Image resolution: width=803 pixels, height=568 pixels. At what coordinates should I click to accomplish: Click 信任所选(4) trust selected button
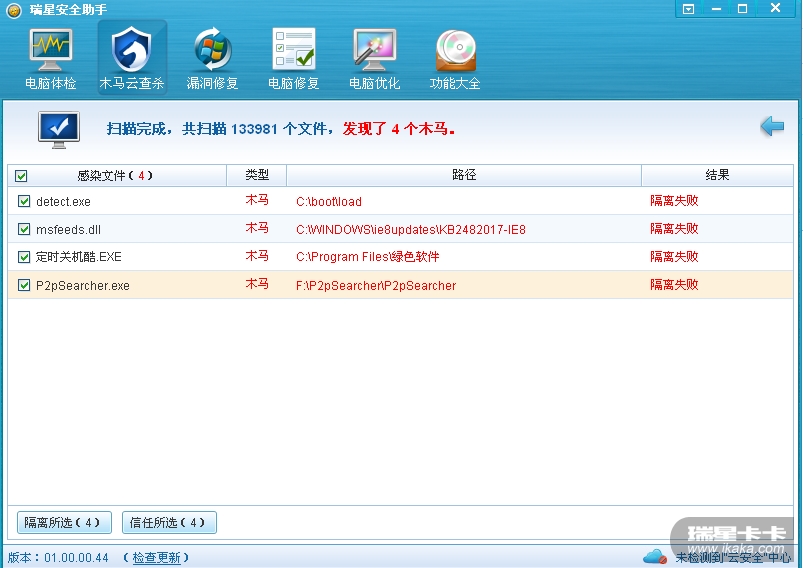[x=169, y=522]
